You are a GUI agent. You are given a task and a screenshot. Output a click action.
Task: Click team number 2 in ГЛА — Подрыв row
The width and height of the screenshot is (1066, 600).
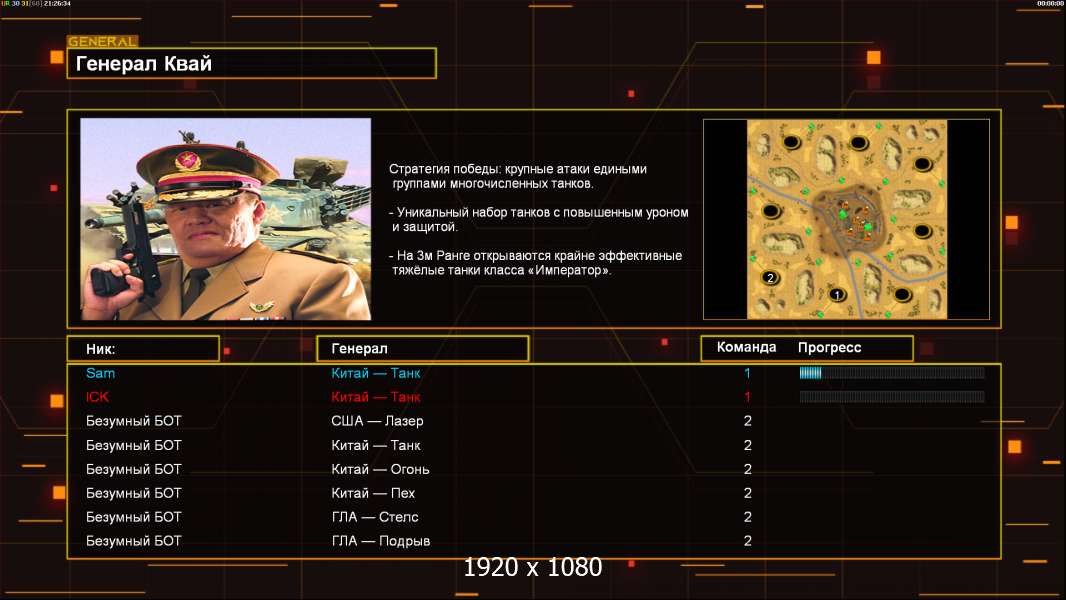tap(748, 541)
